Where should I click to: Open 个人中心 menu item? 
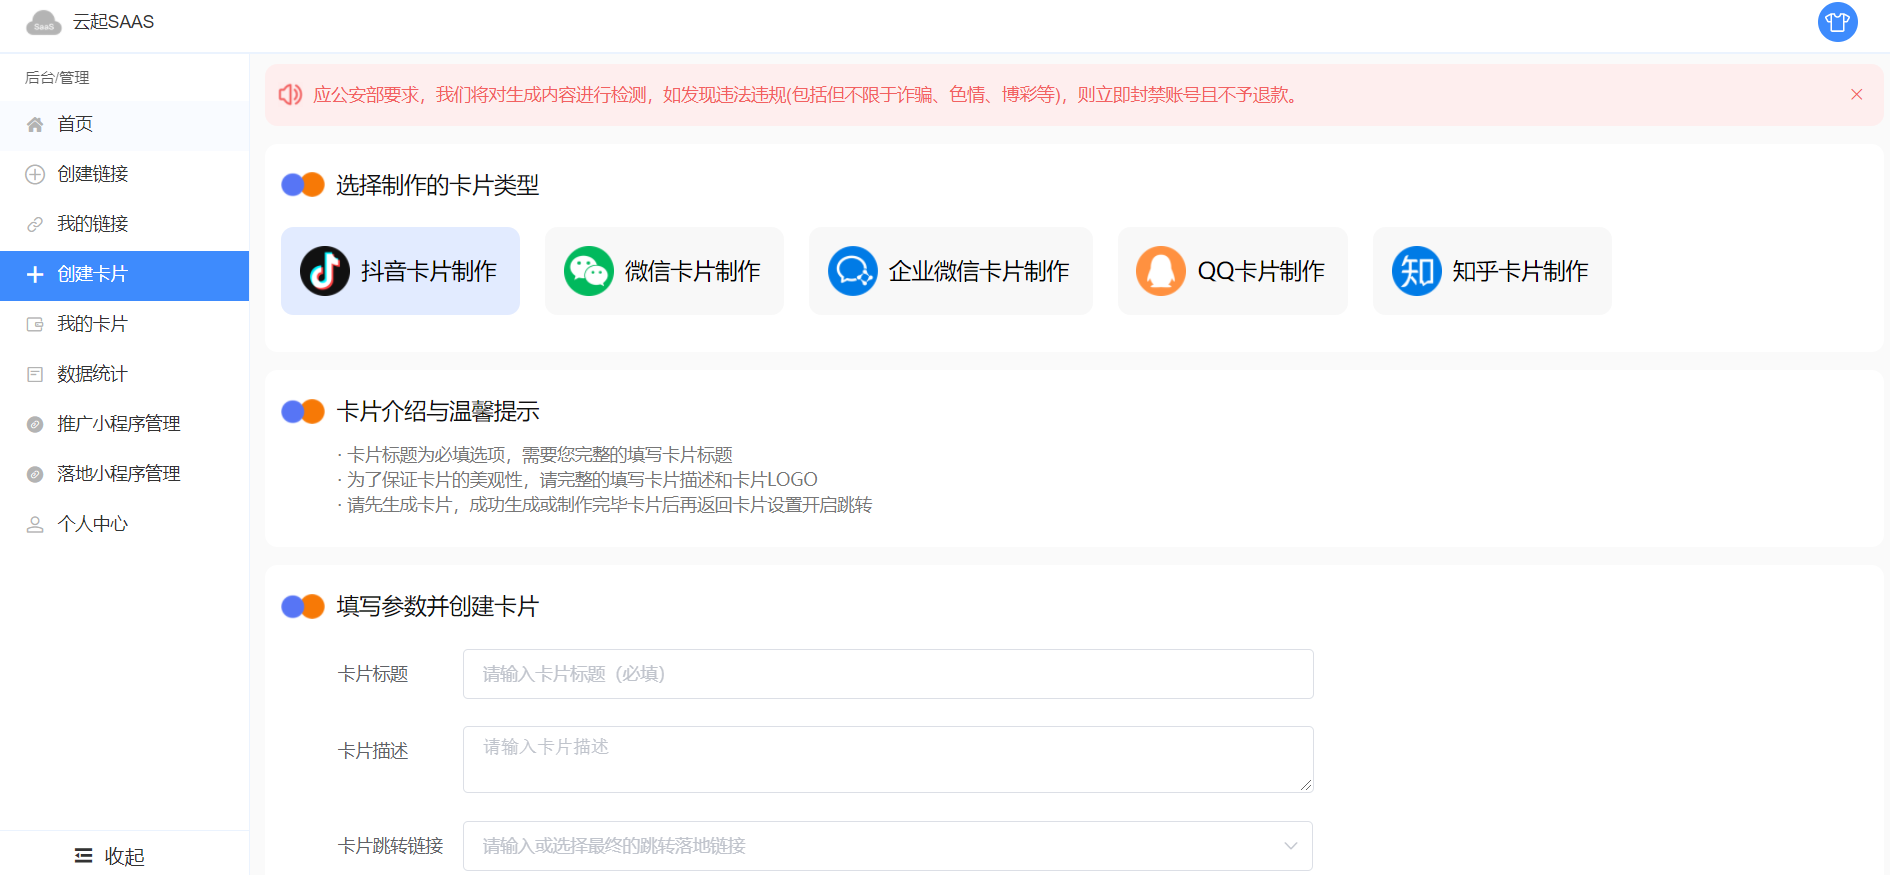(124, 524)
